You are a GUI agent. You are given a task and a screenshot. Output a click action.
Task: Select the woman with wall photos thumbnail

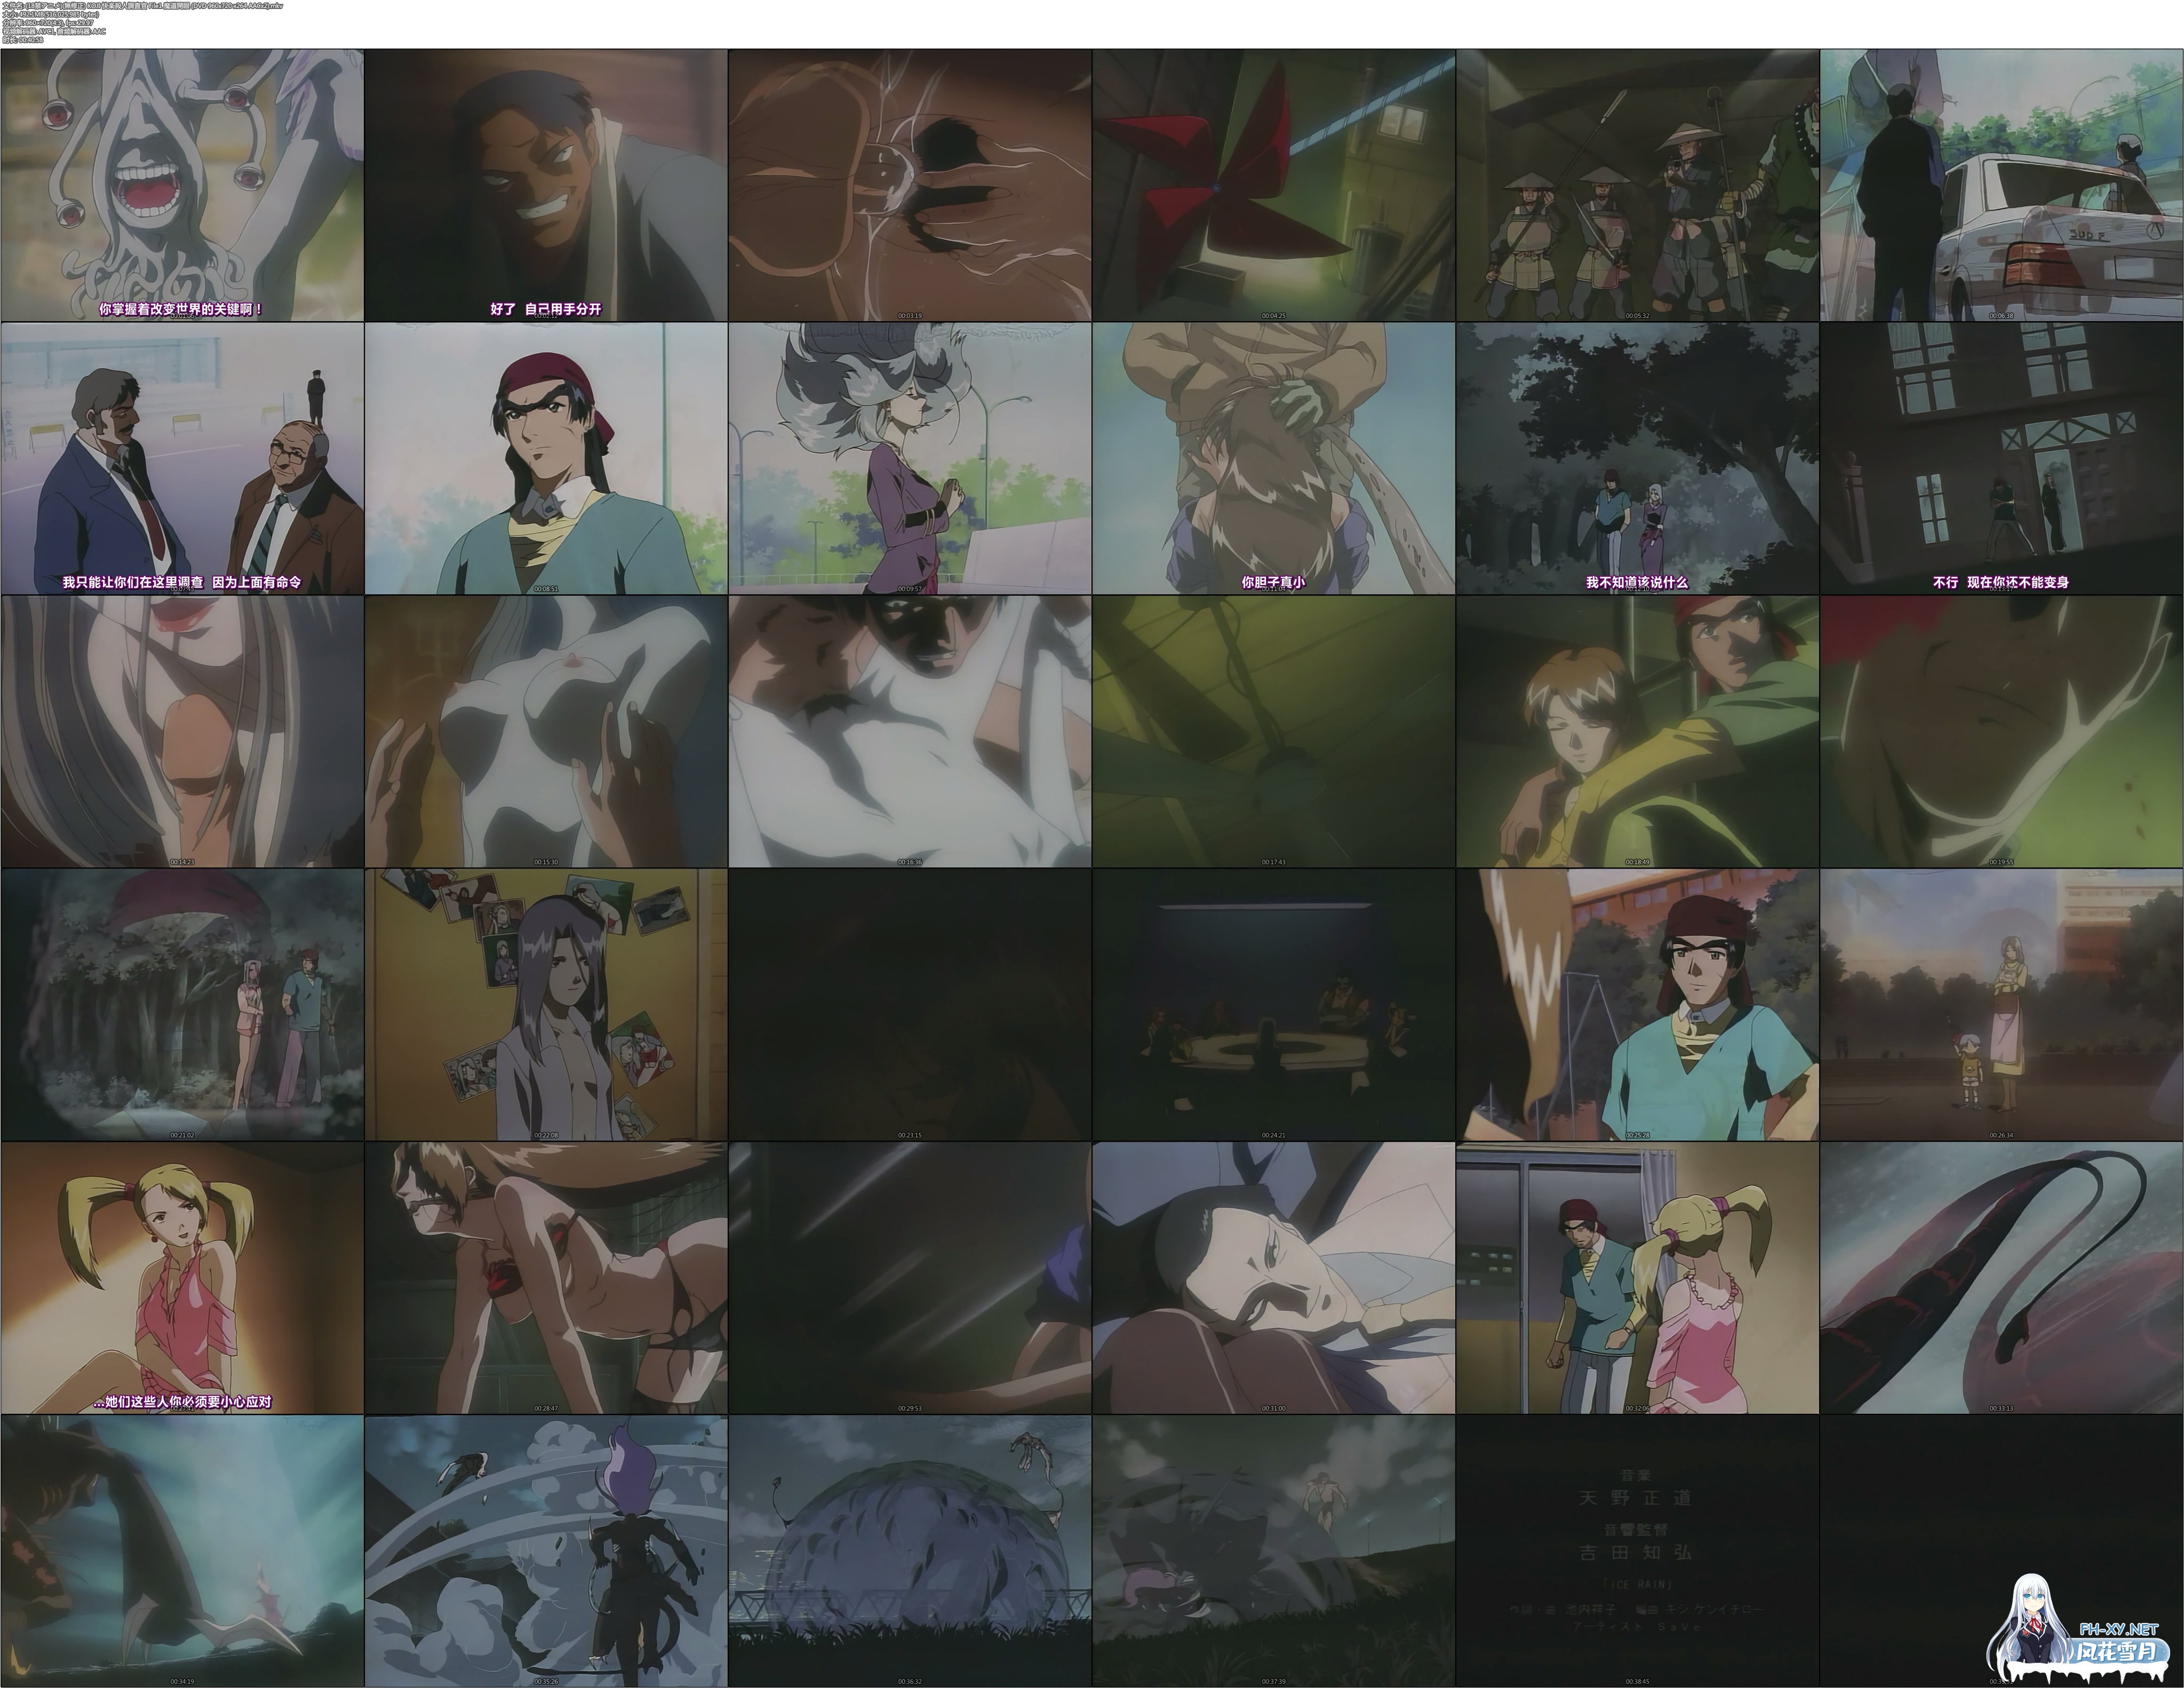pyautogui.click(x=546, y=1004)
